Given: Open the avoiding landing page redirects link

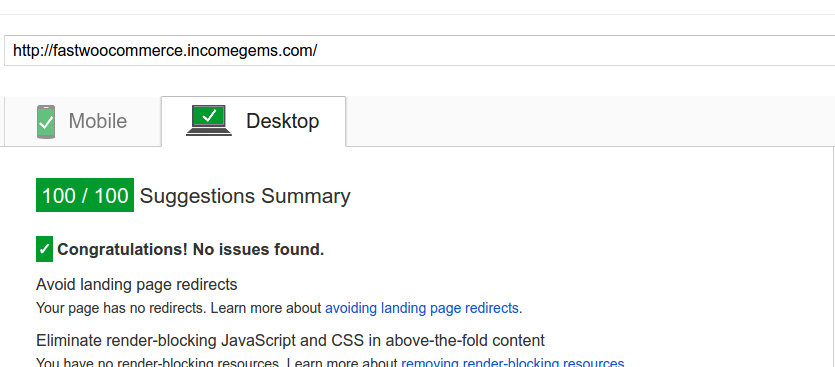Looking at the screenshot, I should pos(422,308).
